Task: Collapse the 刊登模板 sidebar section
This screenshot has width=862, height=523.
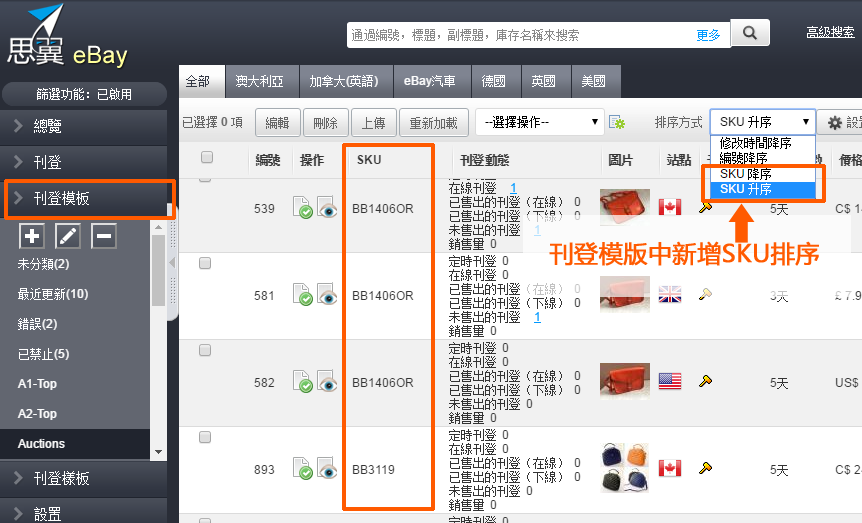Action: pos(86,199)
